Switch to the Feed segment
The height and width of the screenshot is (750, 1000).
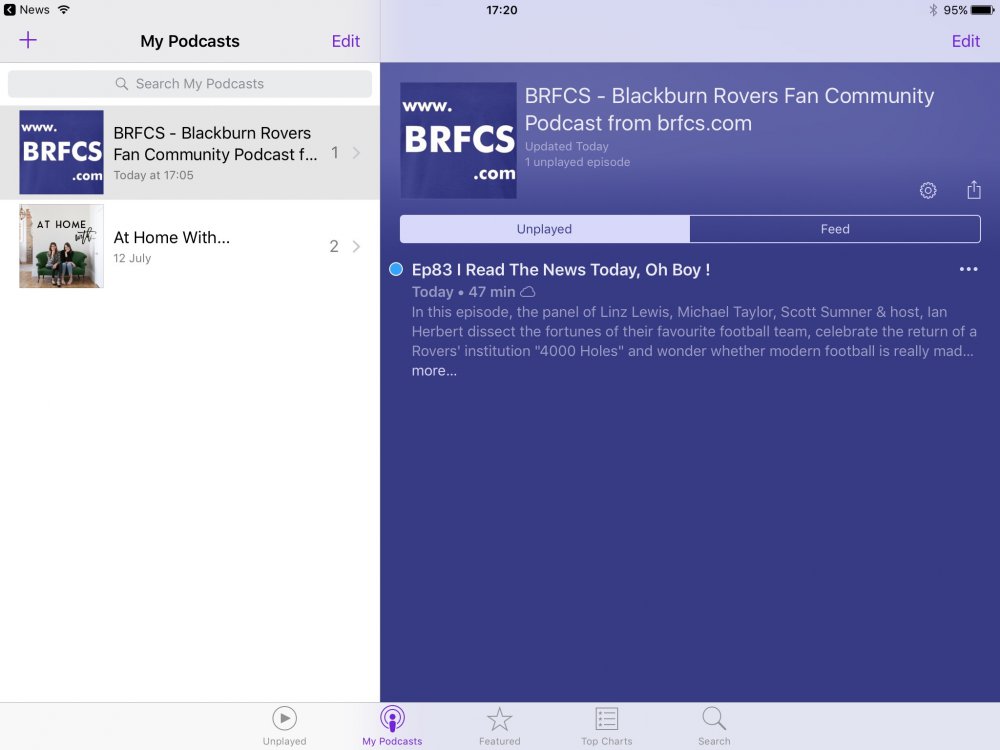pos(835,229)
